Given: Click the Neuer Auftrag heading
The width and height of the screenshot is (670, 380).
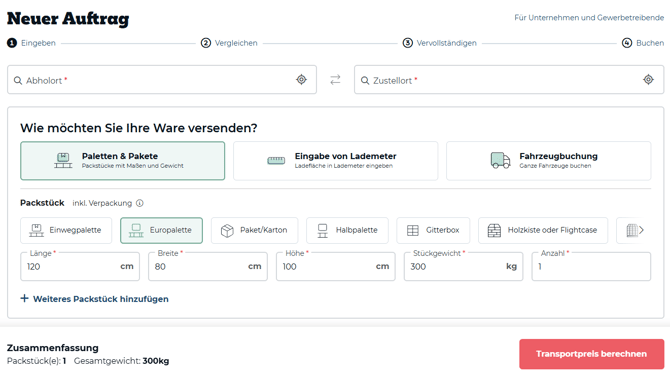Looking at the screenshot, I should click(x=68, y=19).
